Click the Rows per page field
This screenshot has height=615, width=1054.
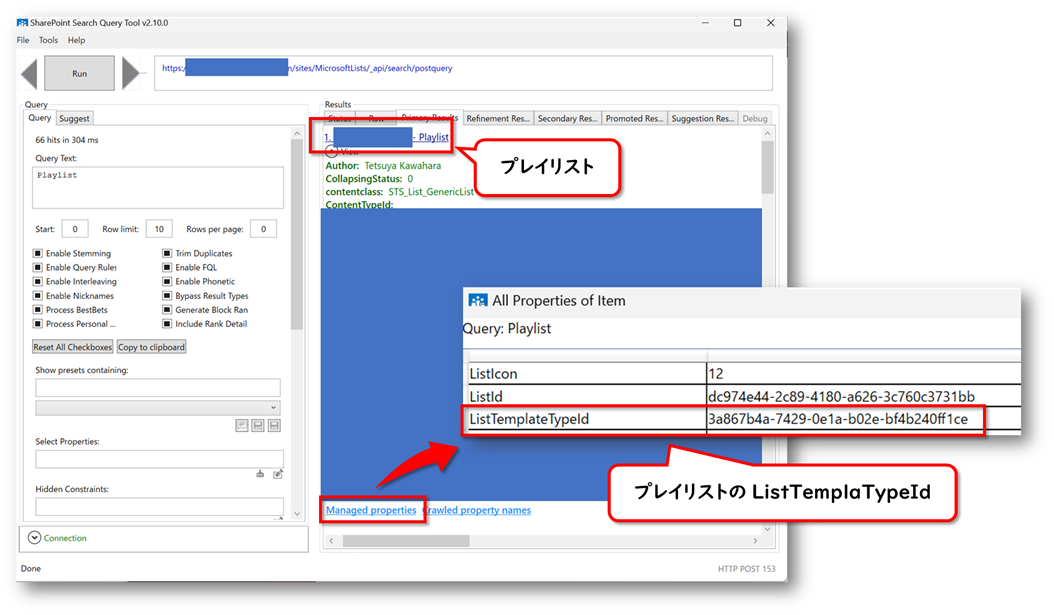[264, 229]
